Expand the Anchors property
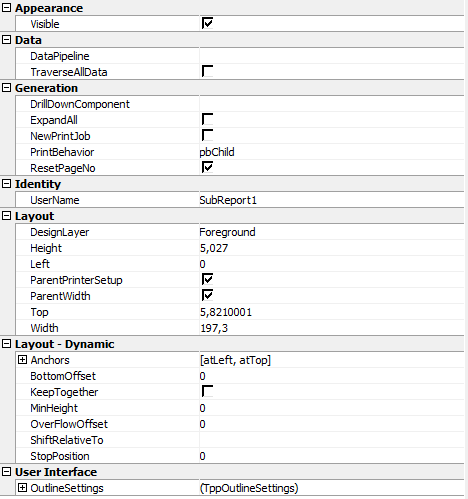This screenshot has height=499, width=468. pyautogui.click(x=22, y=360)
